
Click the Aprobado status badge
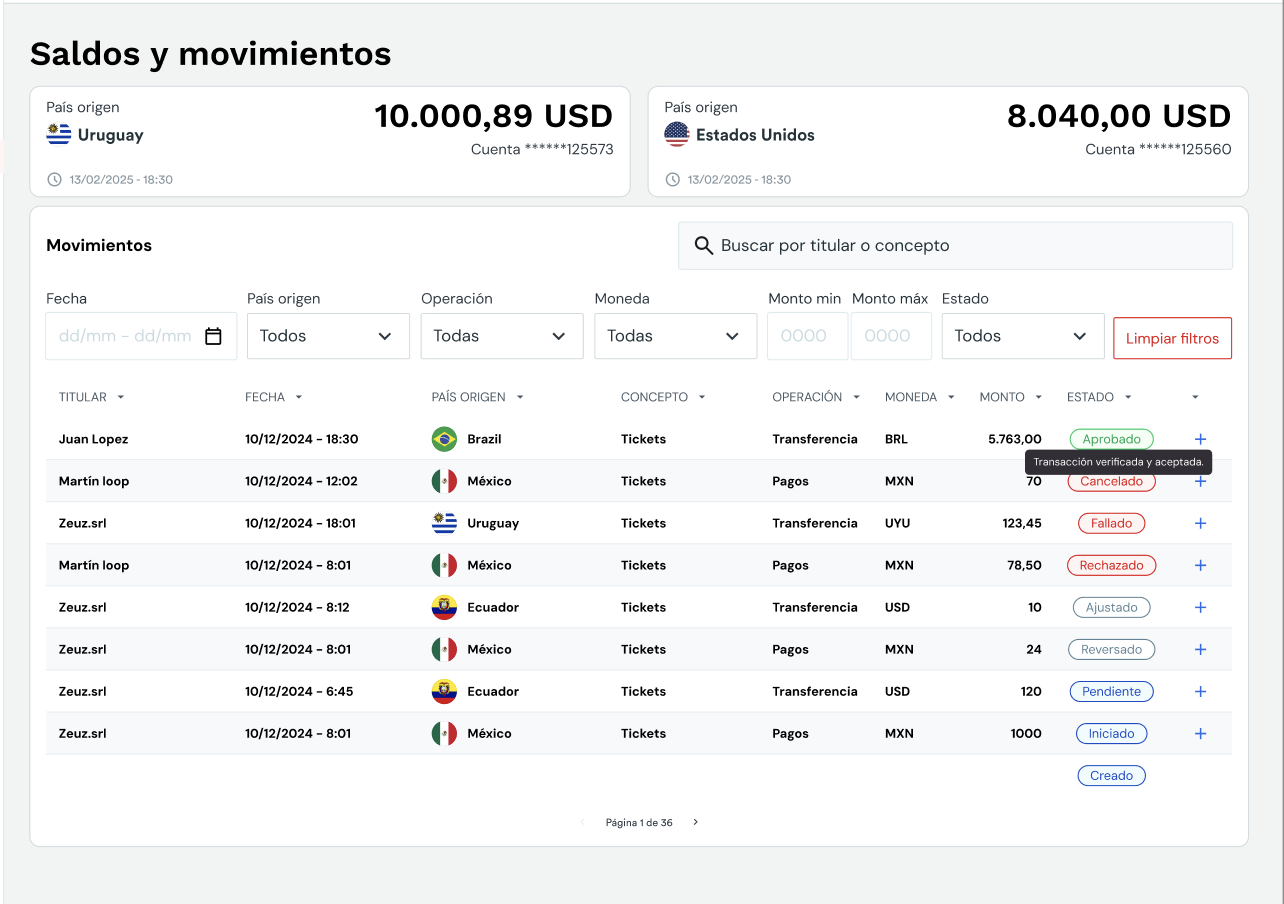click(x=1111, y=439)
